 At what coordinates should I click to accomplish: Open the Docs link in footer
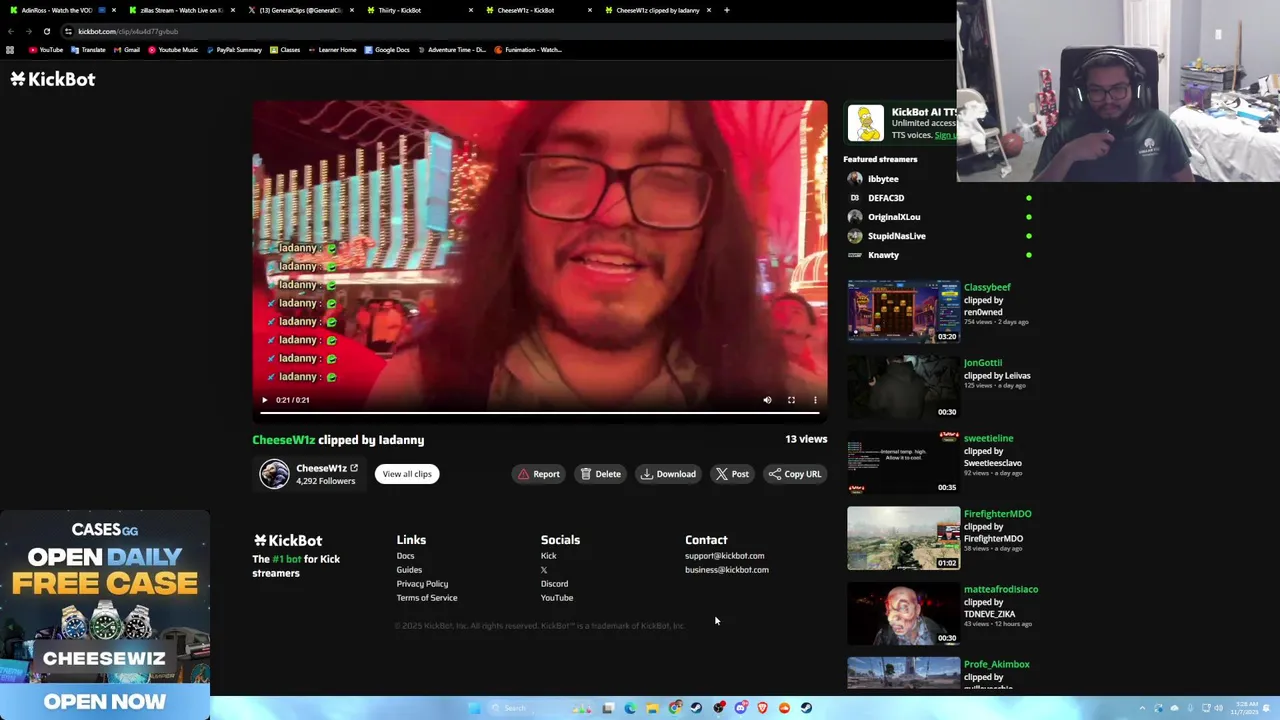coord(405,556)
